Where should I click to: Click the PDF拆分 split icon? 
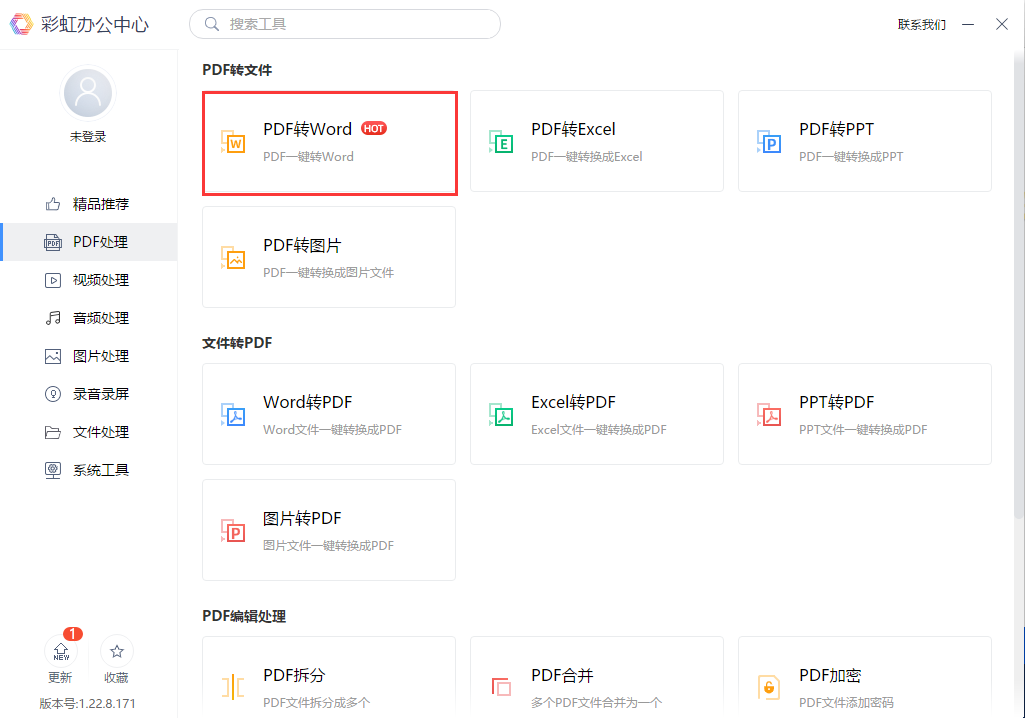[233, 687]
